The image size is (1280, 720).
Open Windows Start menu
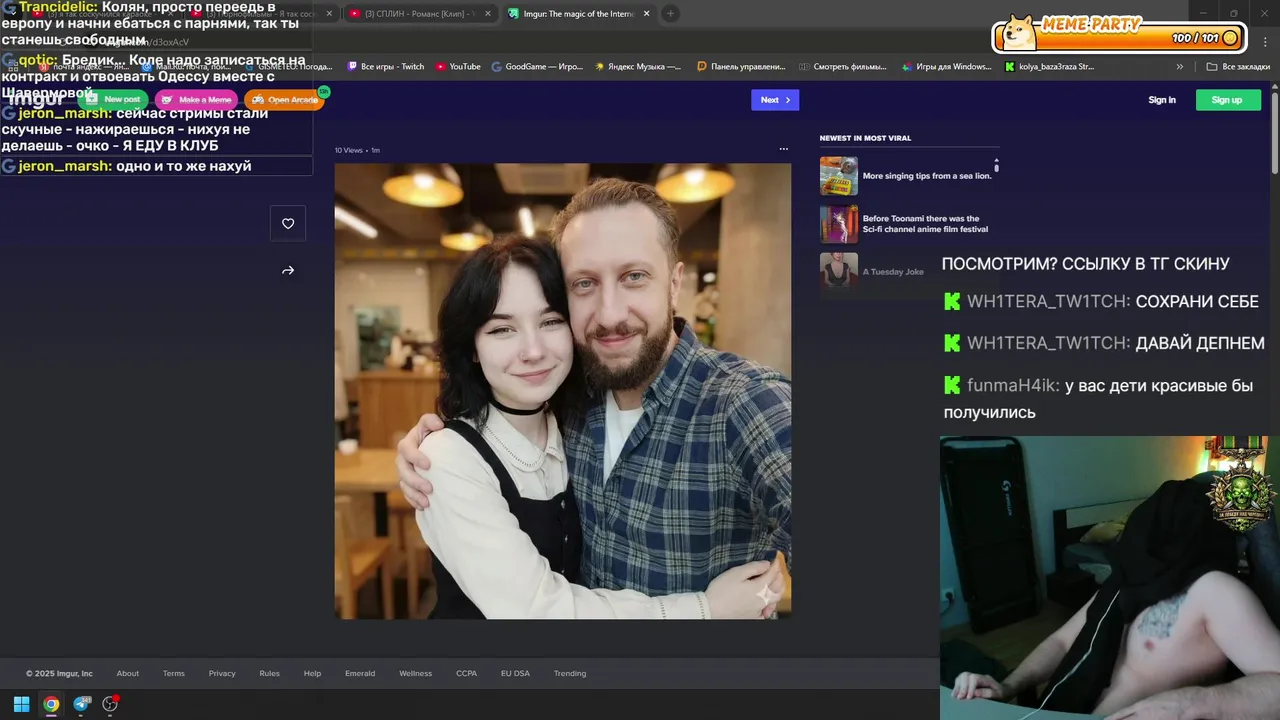coord(21,704)
